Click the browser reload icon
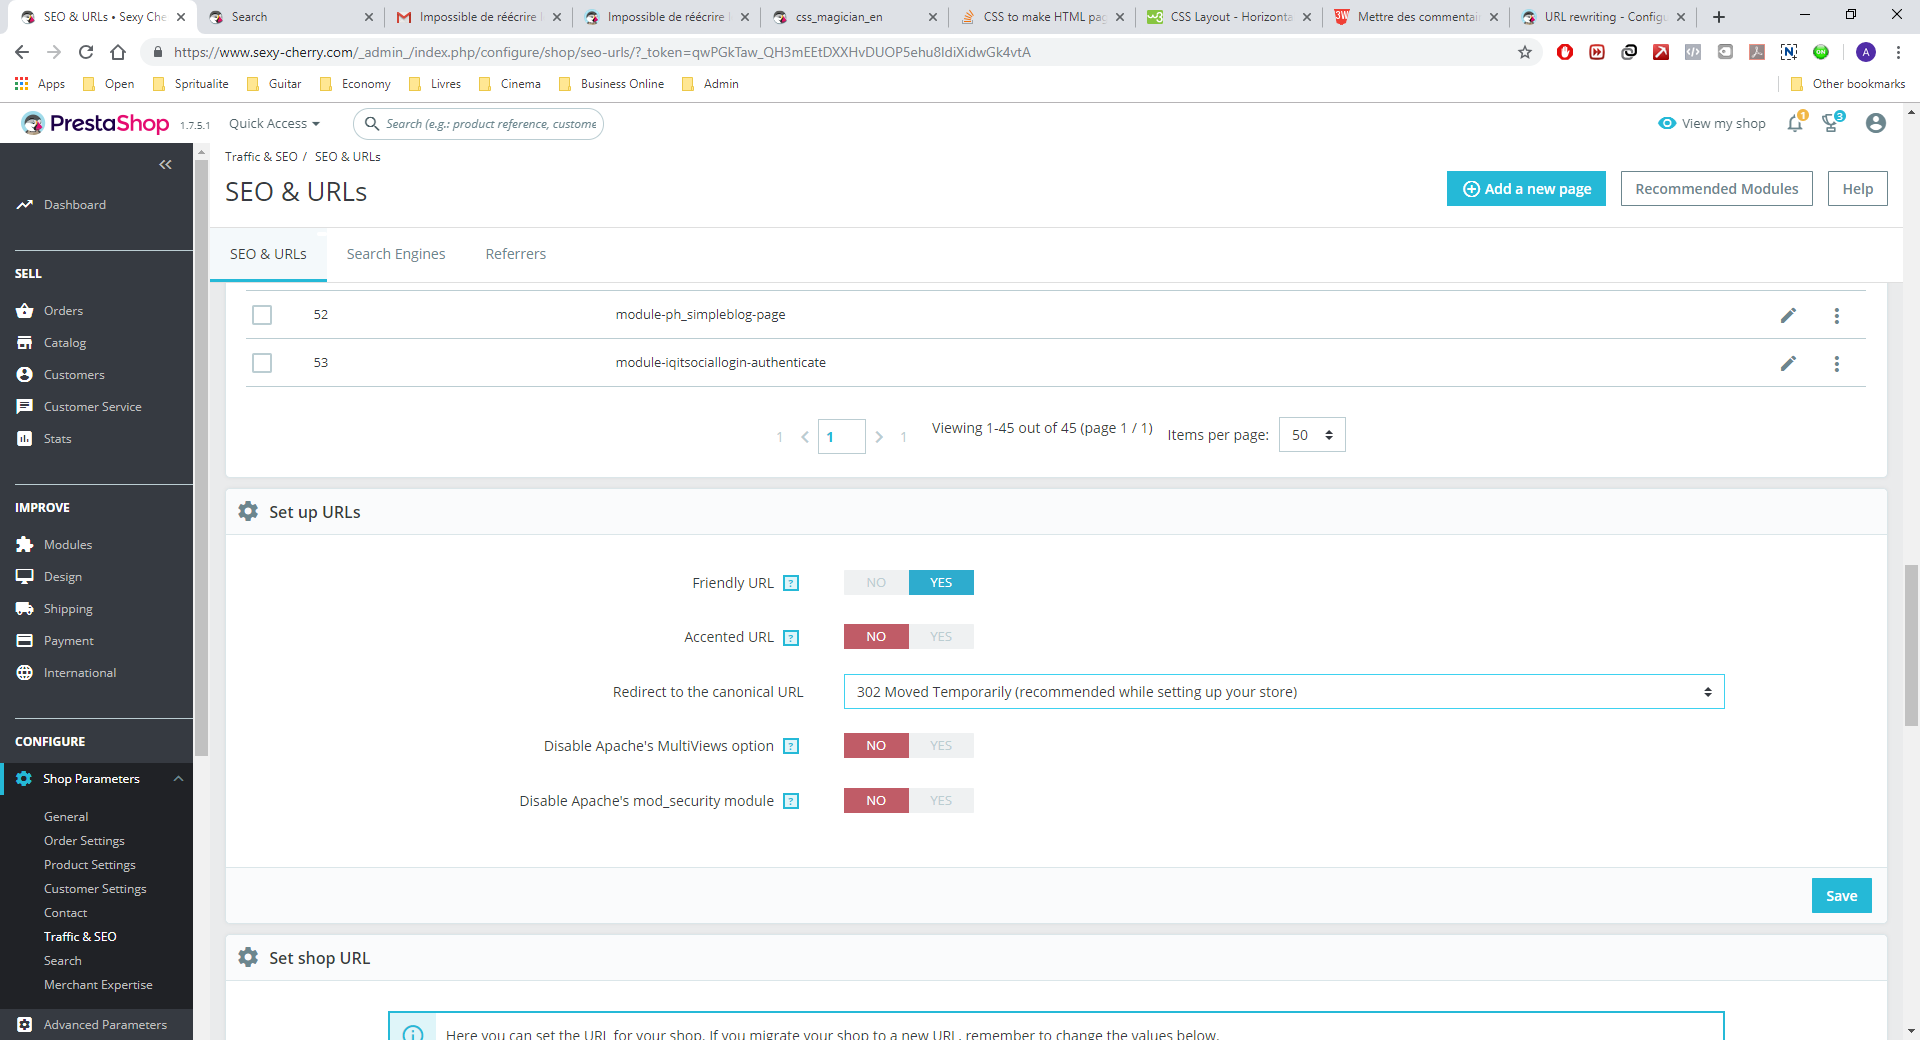This screenshot has width=1920, height=1040. click(86, 52)
